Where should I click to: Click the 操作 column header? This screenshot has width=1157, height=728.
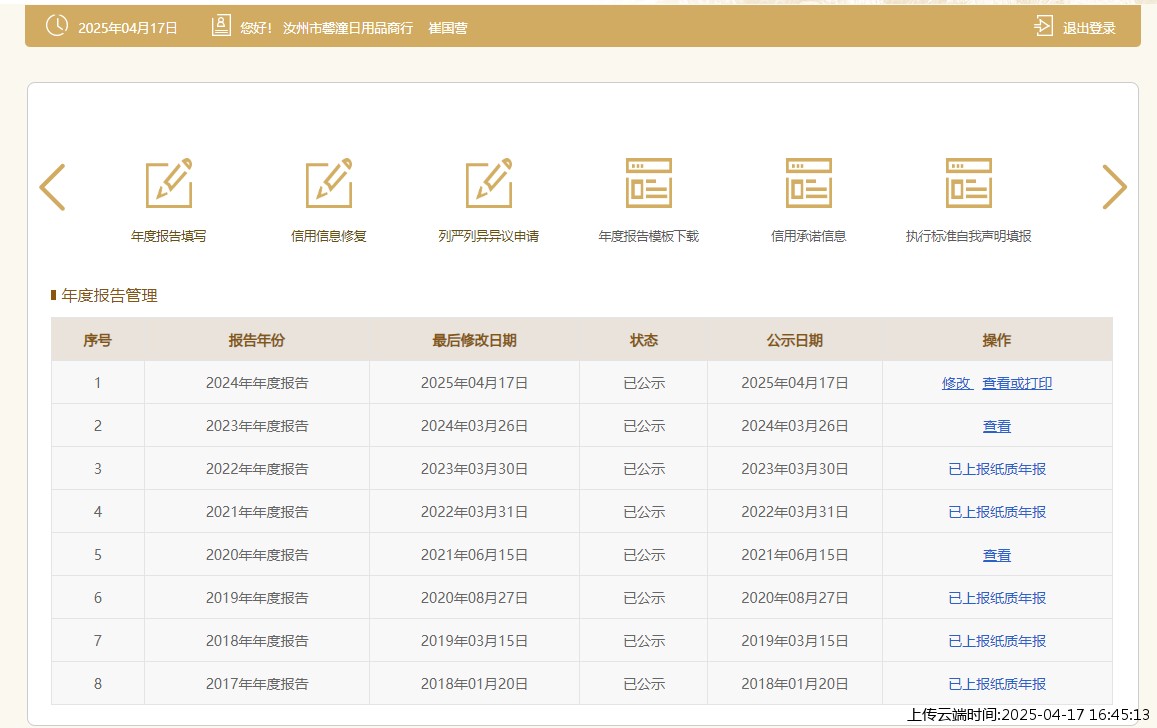pyautogui.click(x=997, y=340)
